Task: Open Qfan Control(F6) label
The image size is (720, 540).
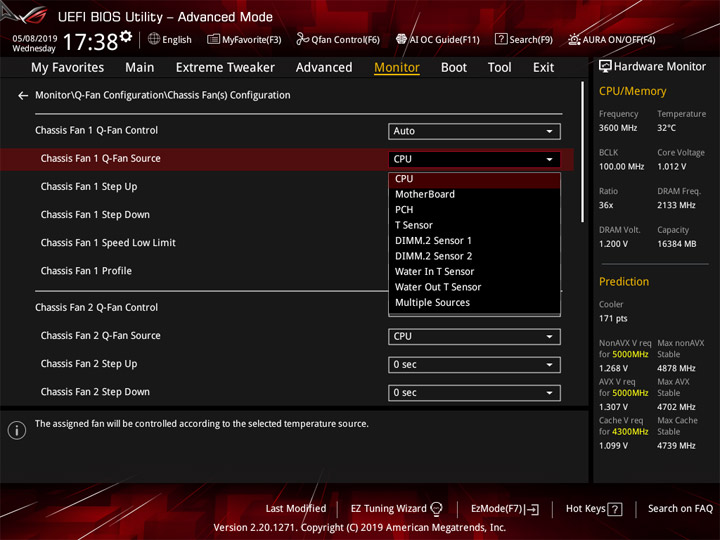Action: coord(345,40)
